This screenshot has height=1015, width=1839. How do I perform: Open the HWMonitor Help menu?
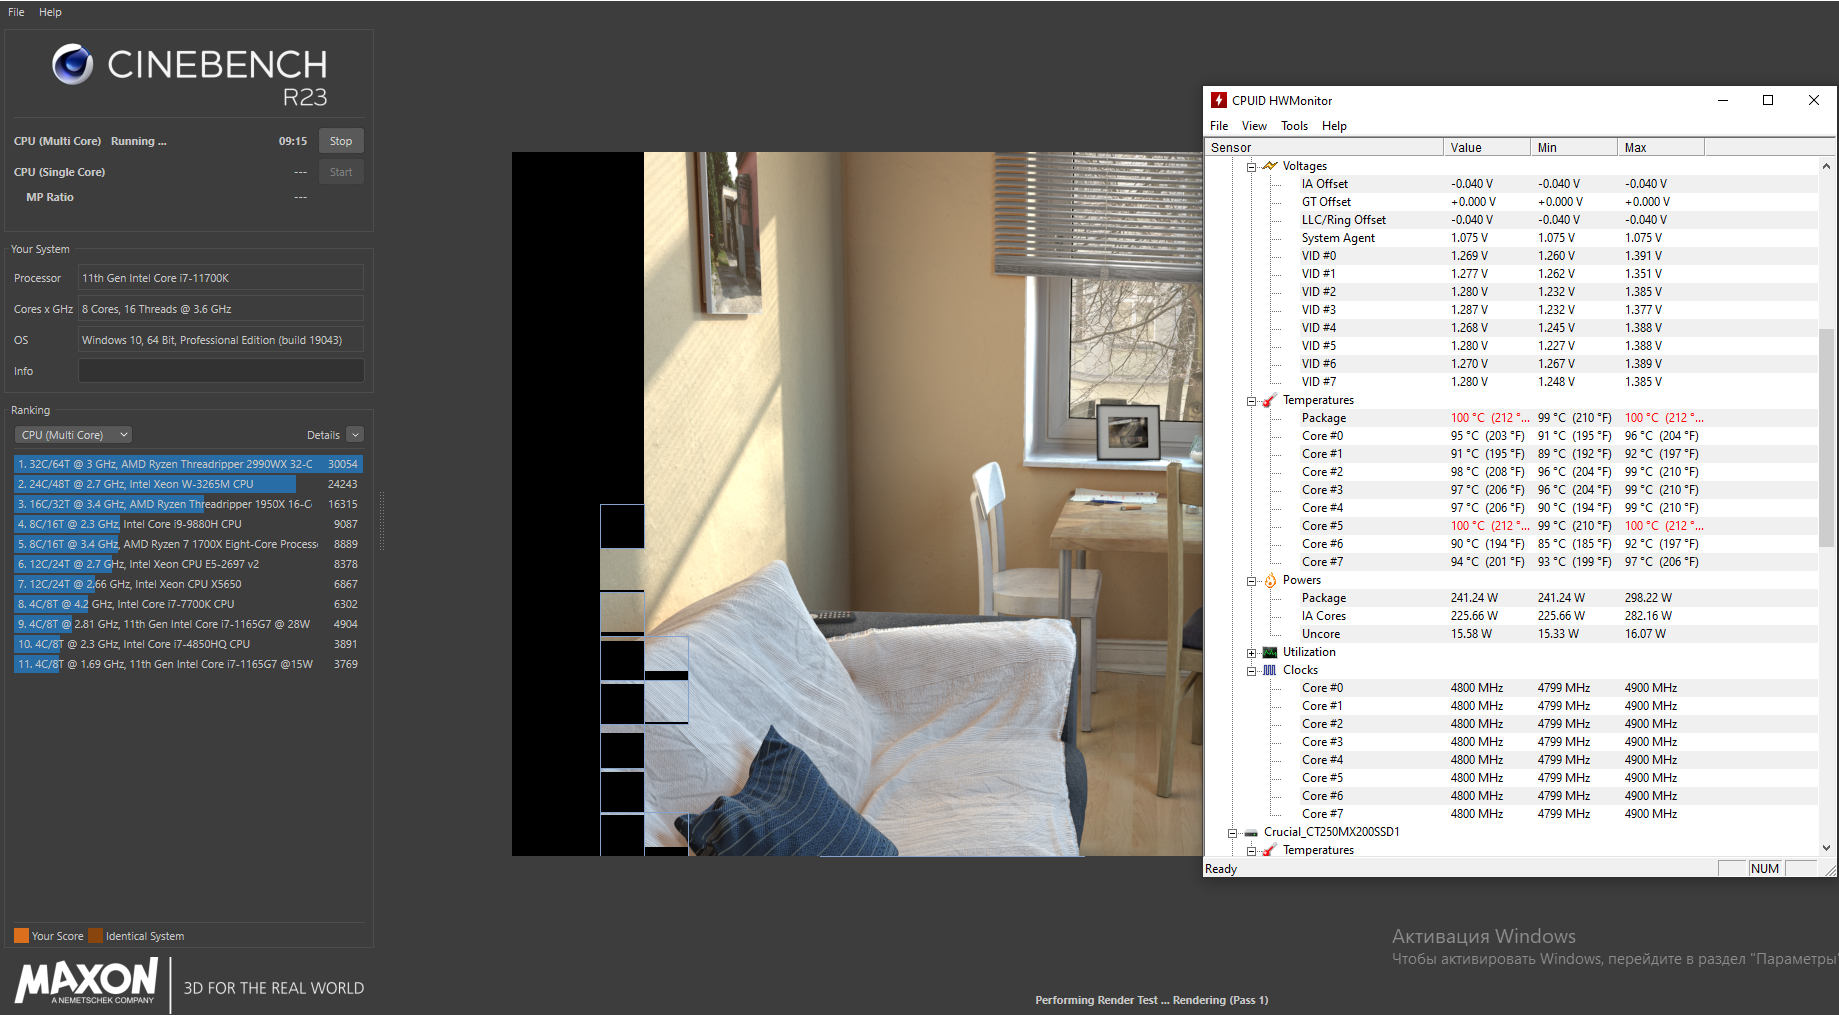(1334, 126)
